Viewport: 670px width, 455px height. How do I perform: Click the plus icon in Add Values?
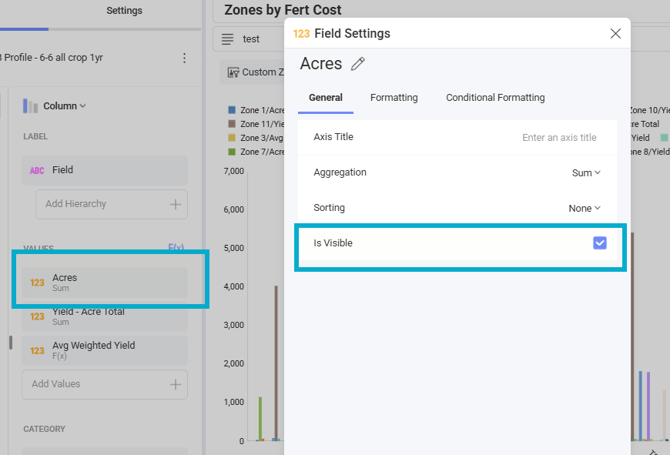pyautogui.click(x=176, y=384)
